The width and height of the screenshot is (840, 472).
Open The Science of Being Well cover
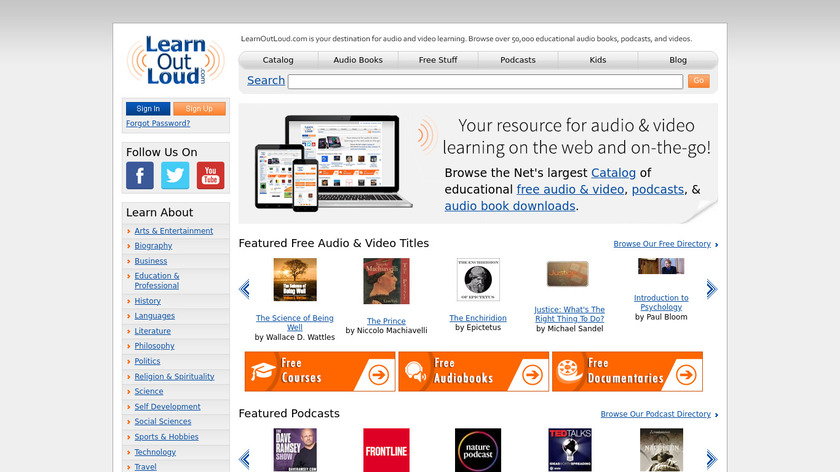pos(295,280)
